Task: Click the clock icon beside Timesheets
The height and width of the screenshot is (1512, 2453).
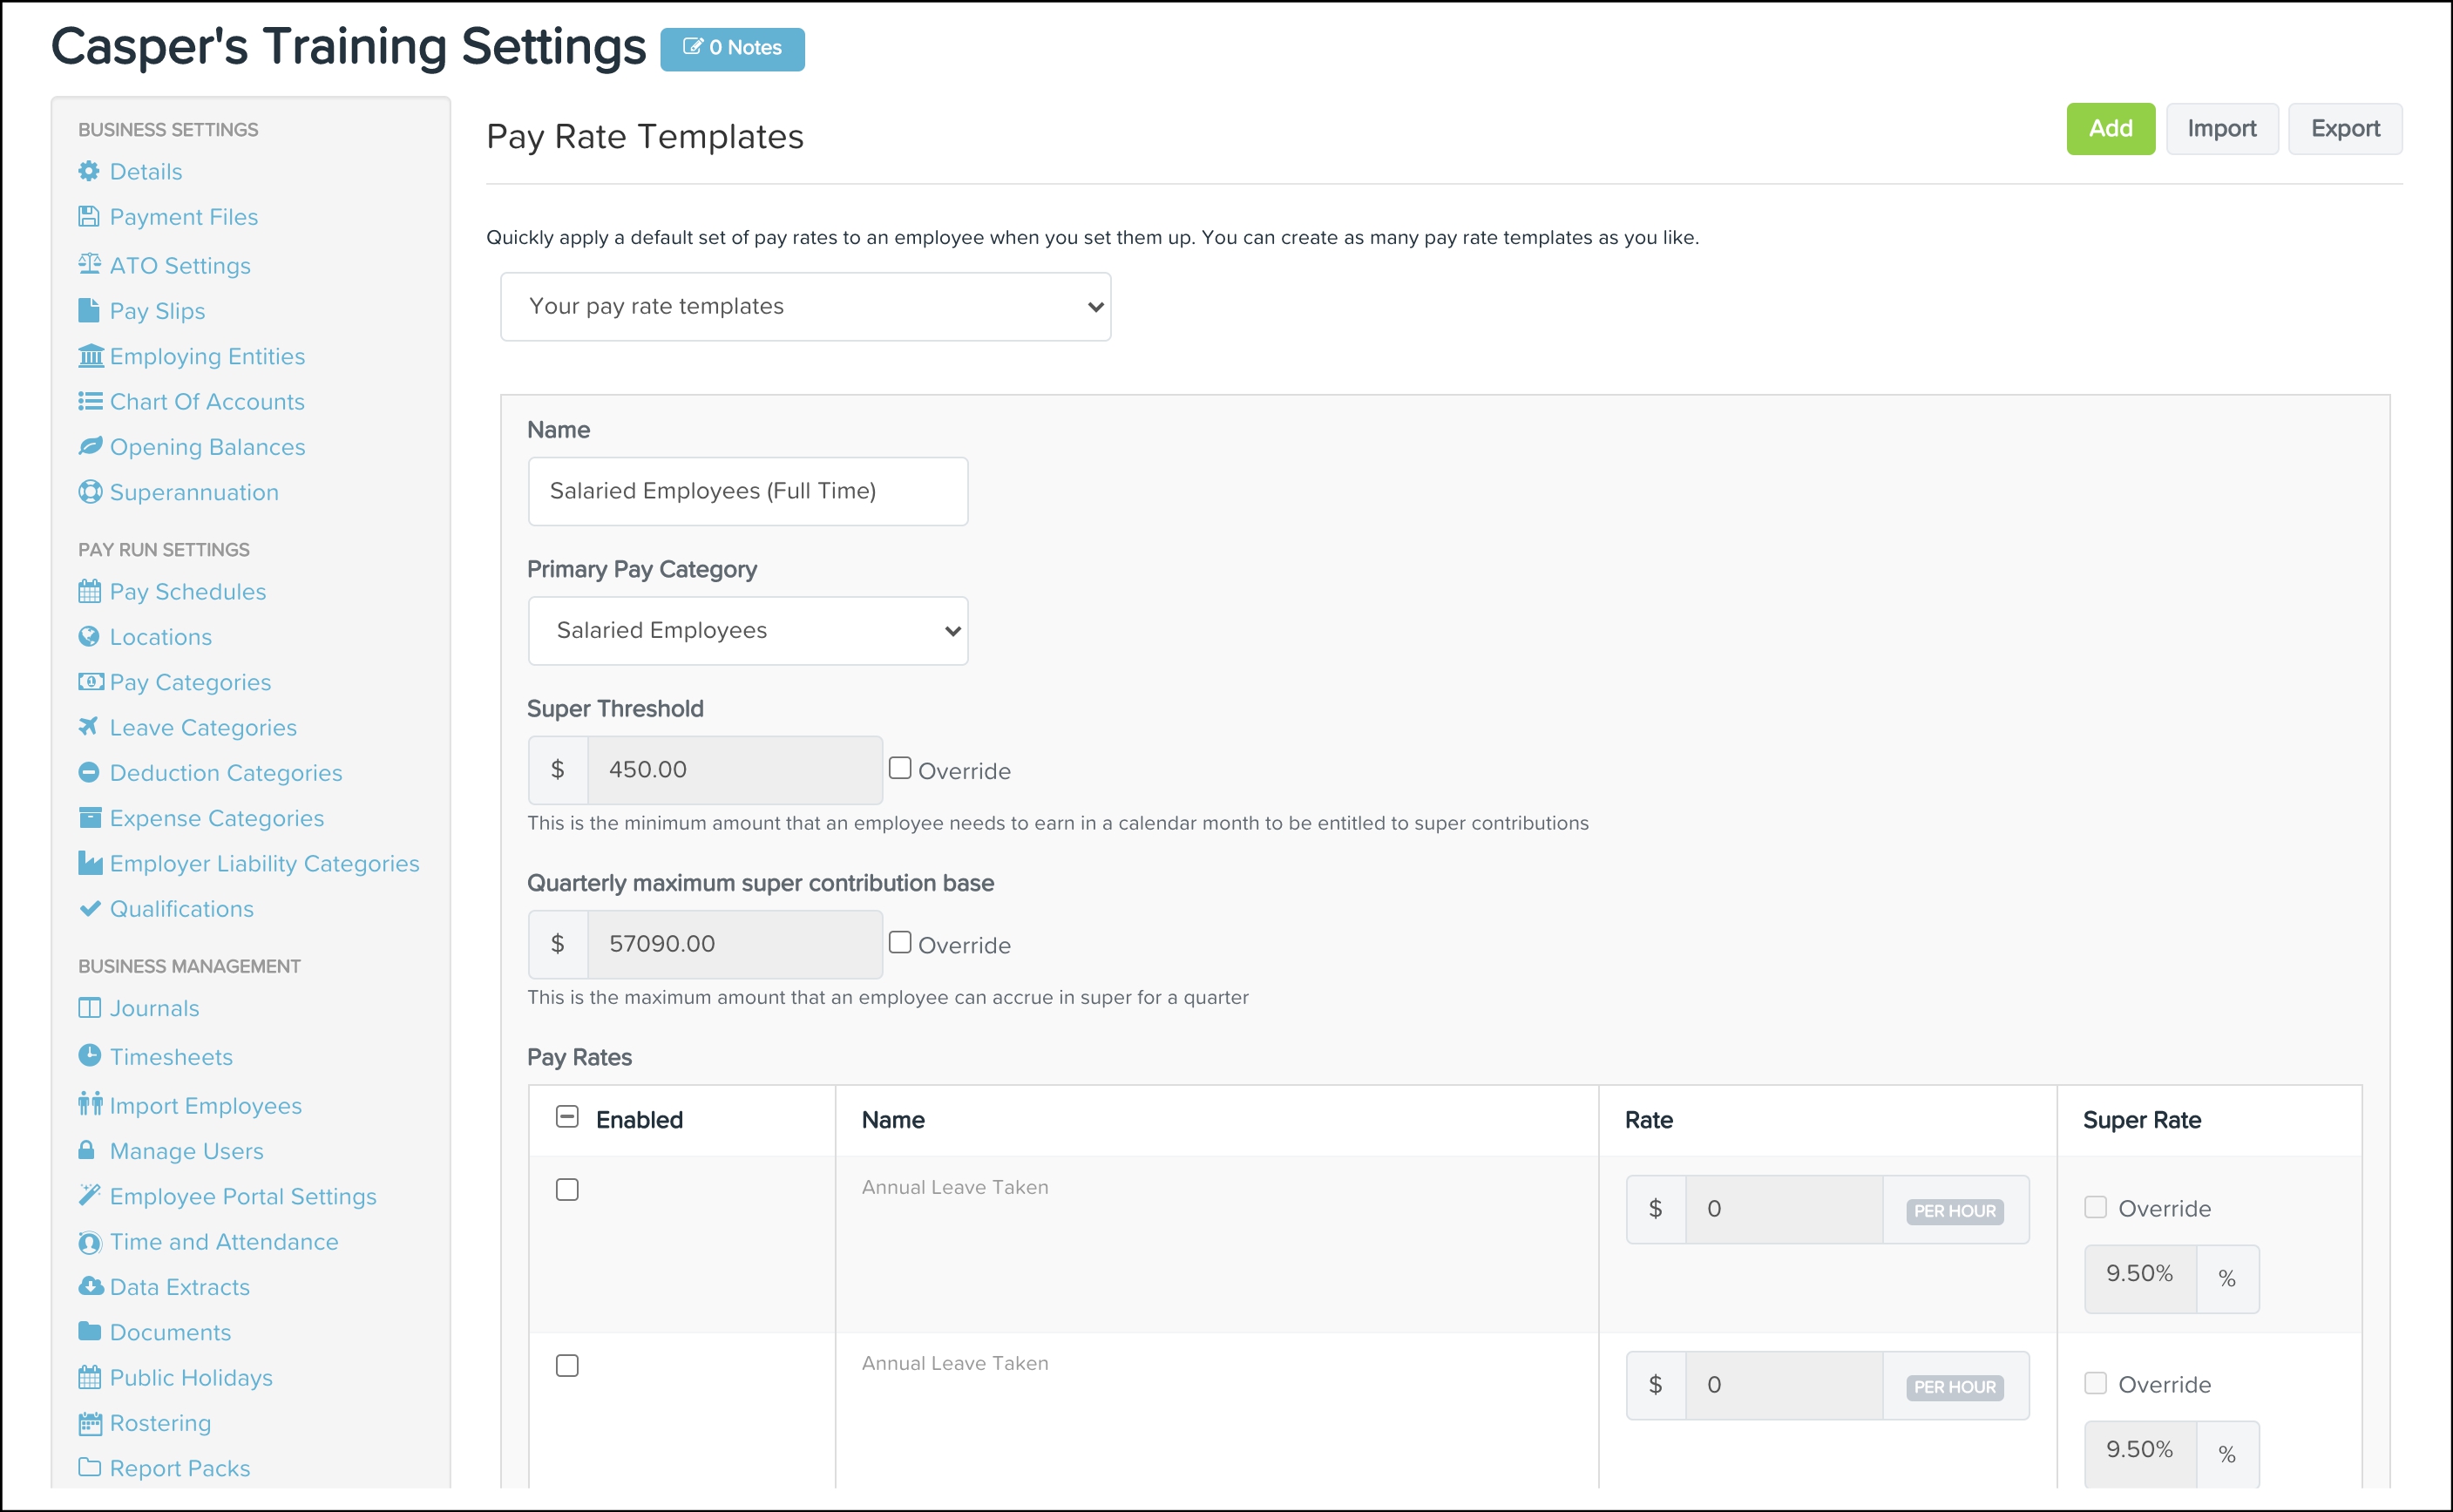Action: coord(89,1055)
